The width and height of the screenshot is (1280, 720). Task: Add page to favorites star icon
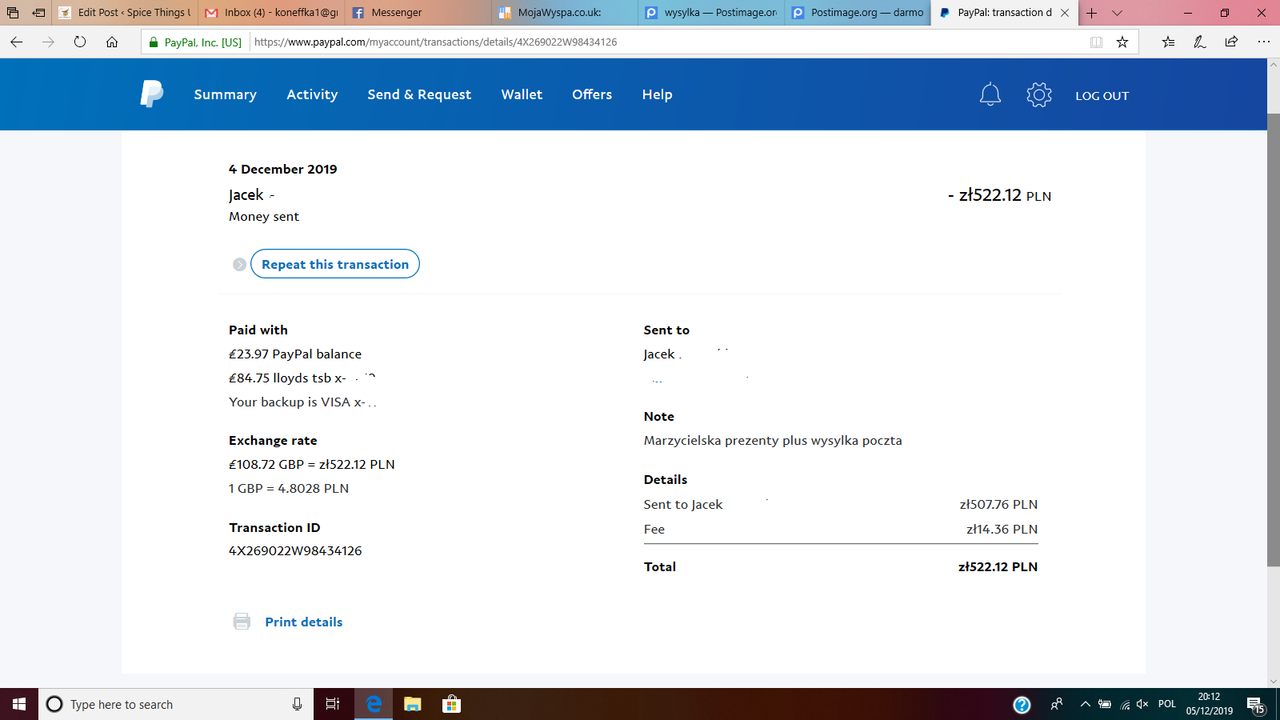[1122, 42]
